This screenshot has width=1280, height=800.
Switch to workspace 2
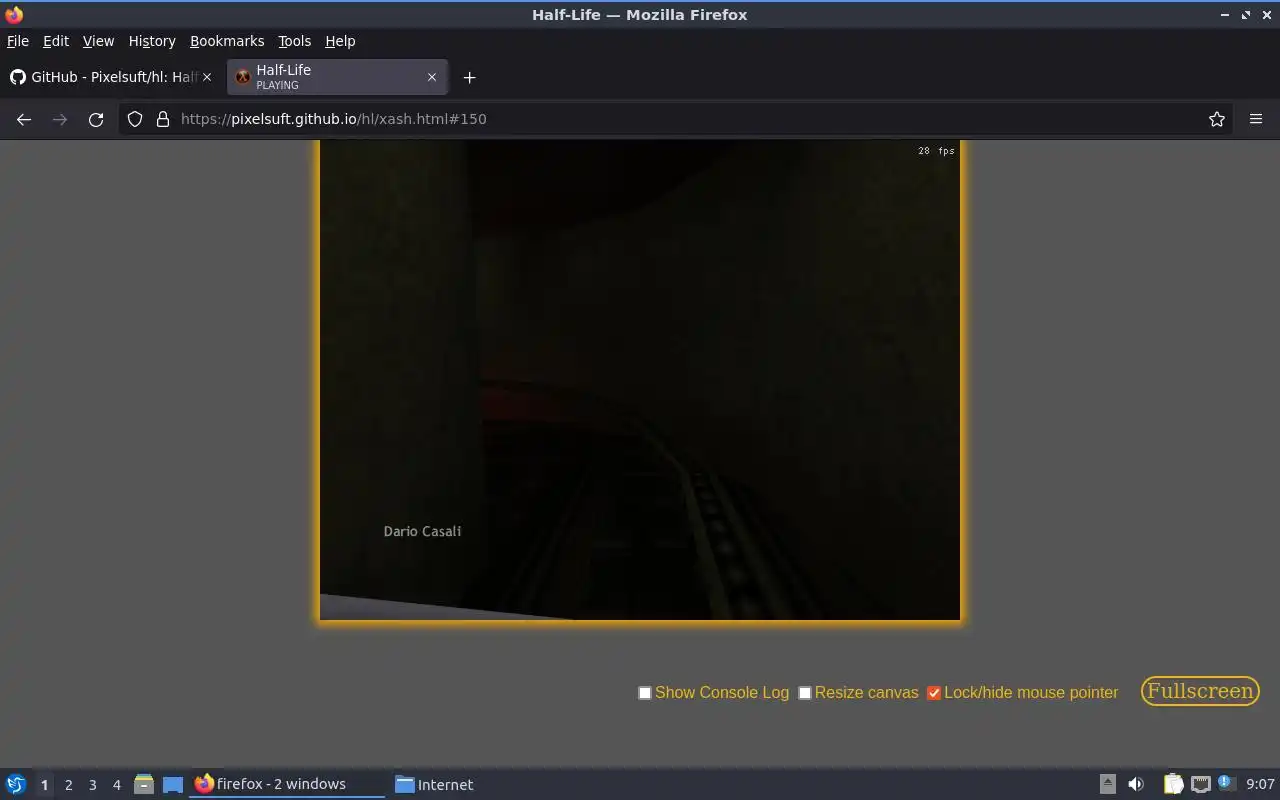pos(68,785)
